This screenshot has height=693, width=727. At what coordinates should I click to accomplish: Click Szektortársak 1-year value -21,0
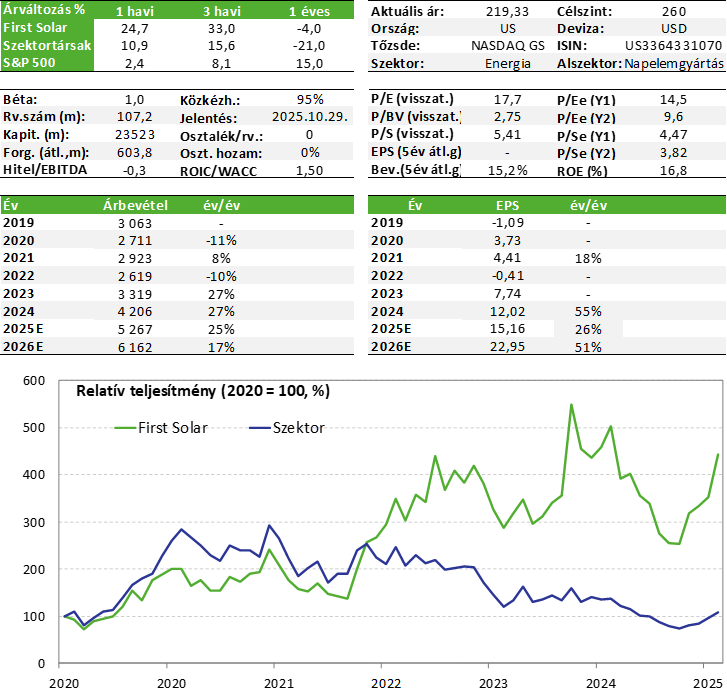click(309, 46)
